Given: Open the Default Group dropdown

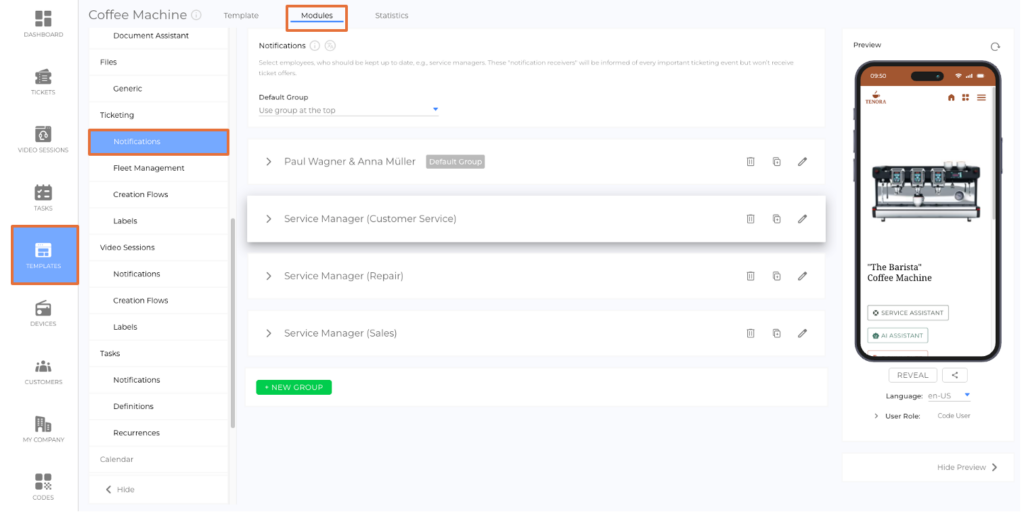Looking at the screenshot, I should (348, 110).
